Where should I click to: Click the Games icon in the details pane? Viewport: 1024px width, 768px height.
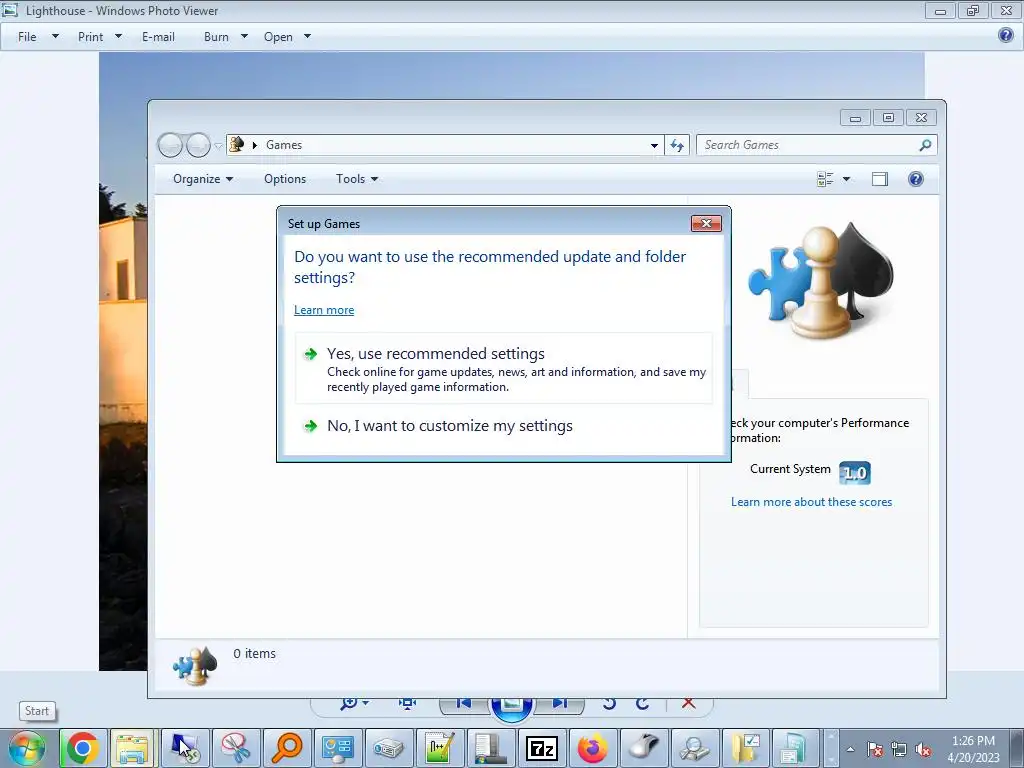click(195, 666)
